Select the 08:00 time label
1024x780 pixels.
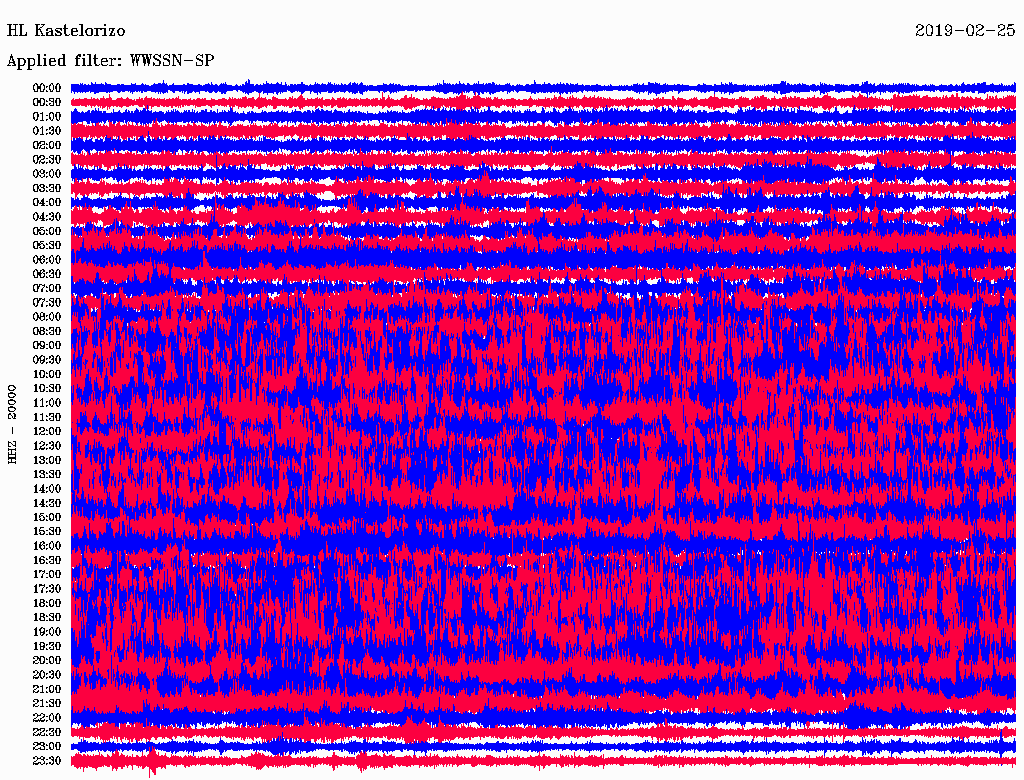point(47,317)
